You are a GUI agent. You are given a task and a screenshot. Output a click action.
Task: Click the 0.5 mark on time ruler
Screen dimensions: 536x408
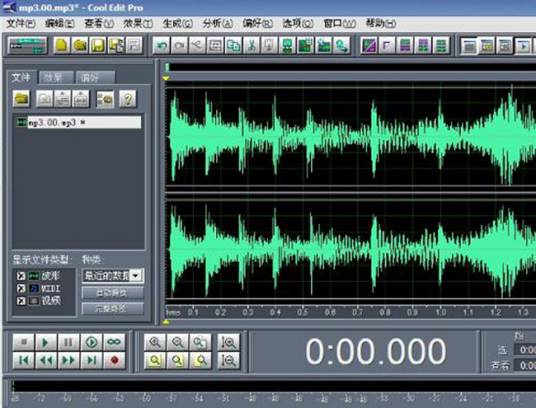tap(302, 312)
